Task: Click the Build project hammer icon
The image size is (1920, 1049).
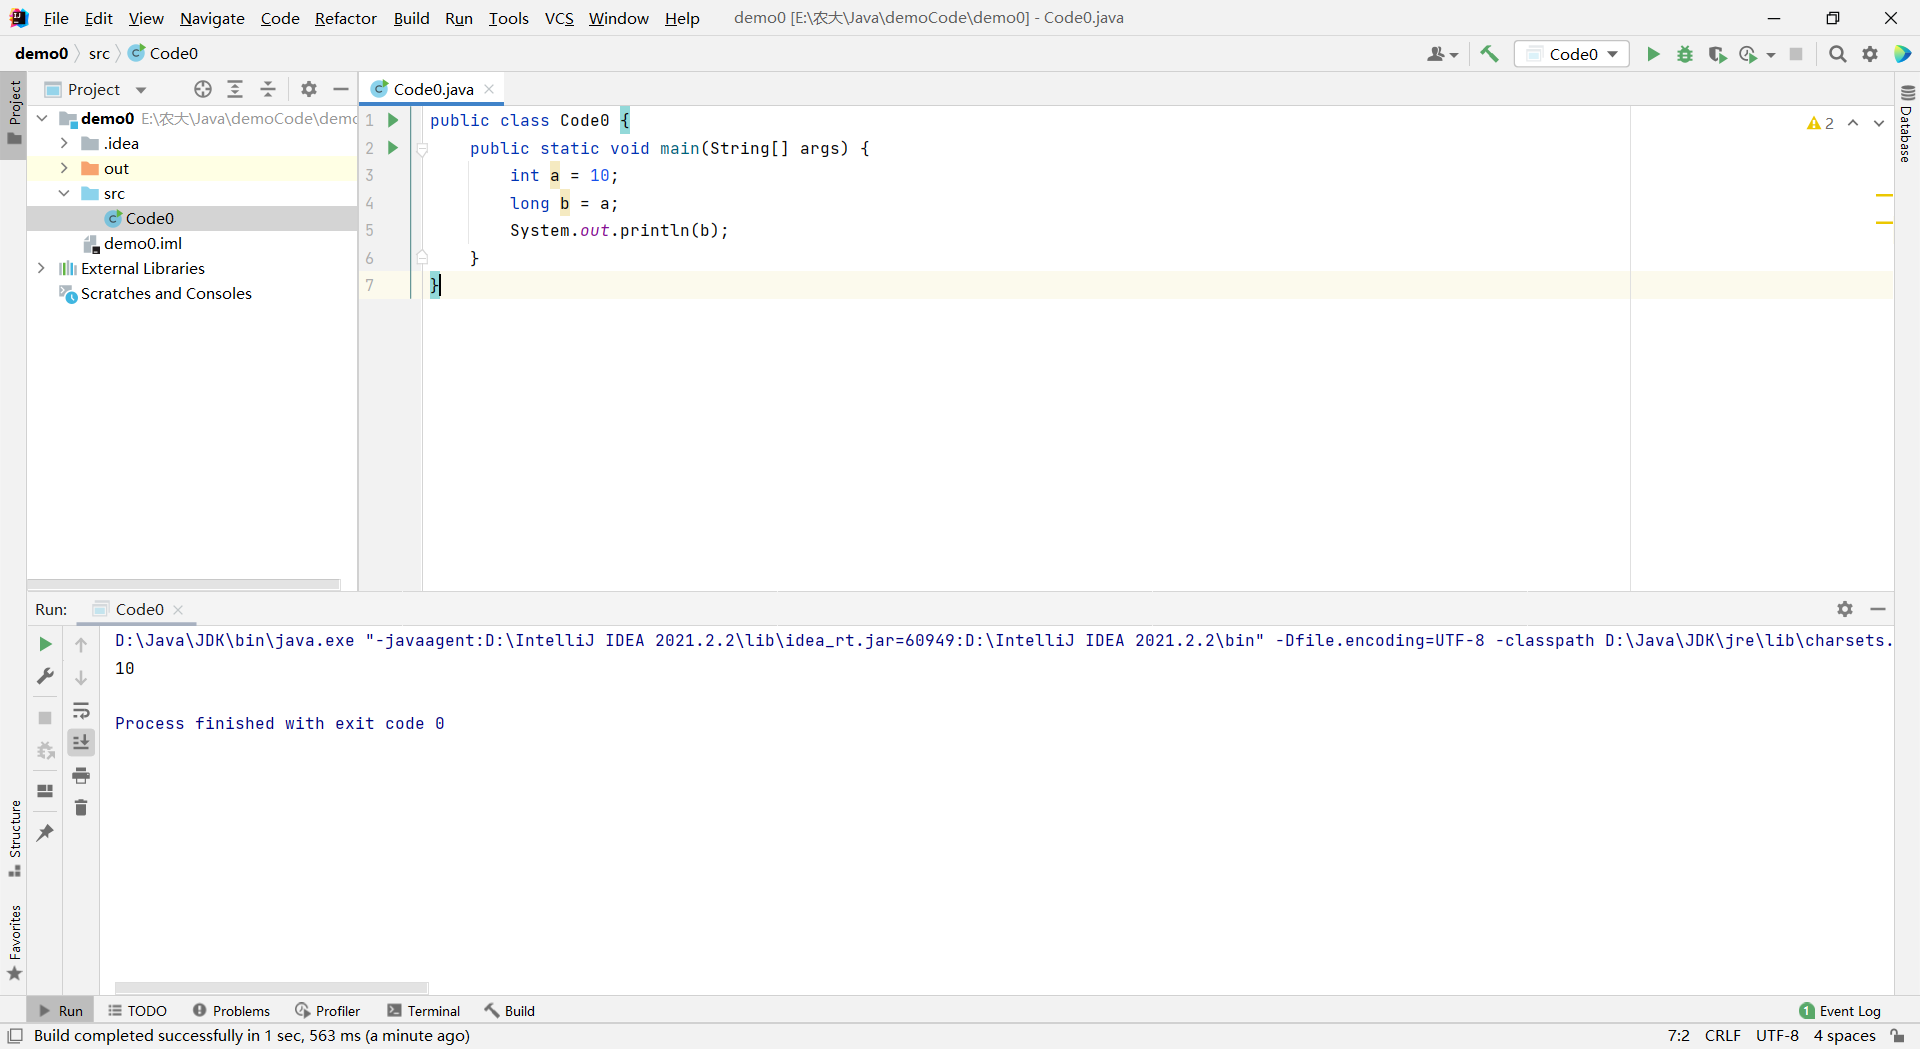Action: click(x=1489, y=54)
